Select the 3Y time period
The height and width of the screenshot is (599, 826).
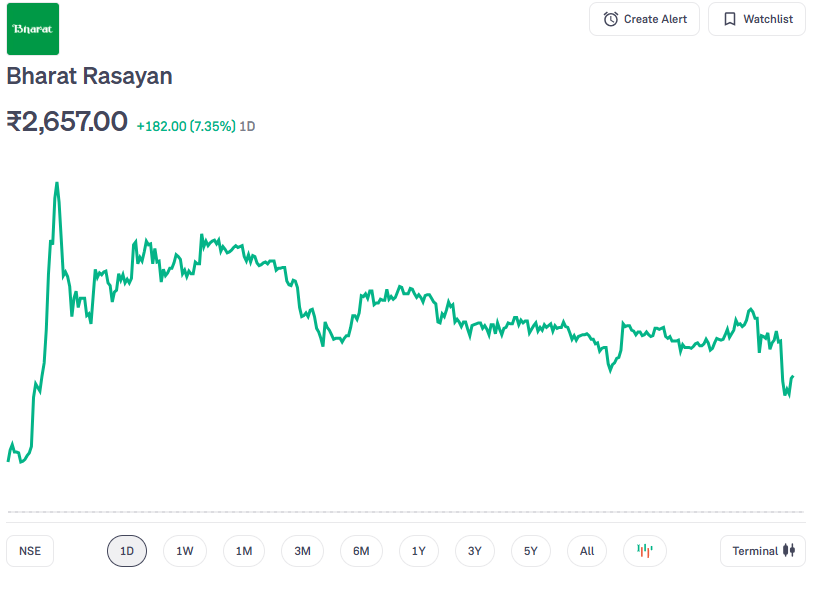click(475, 551)
